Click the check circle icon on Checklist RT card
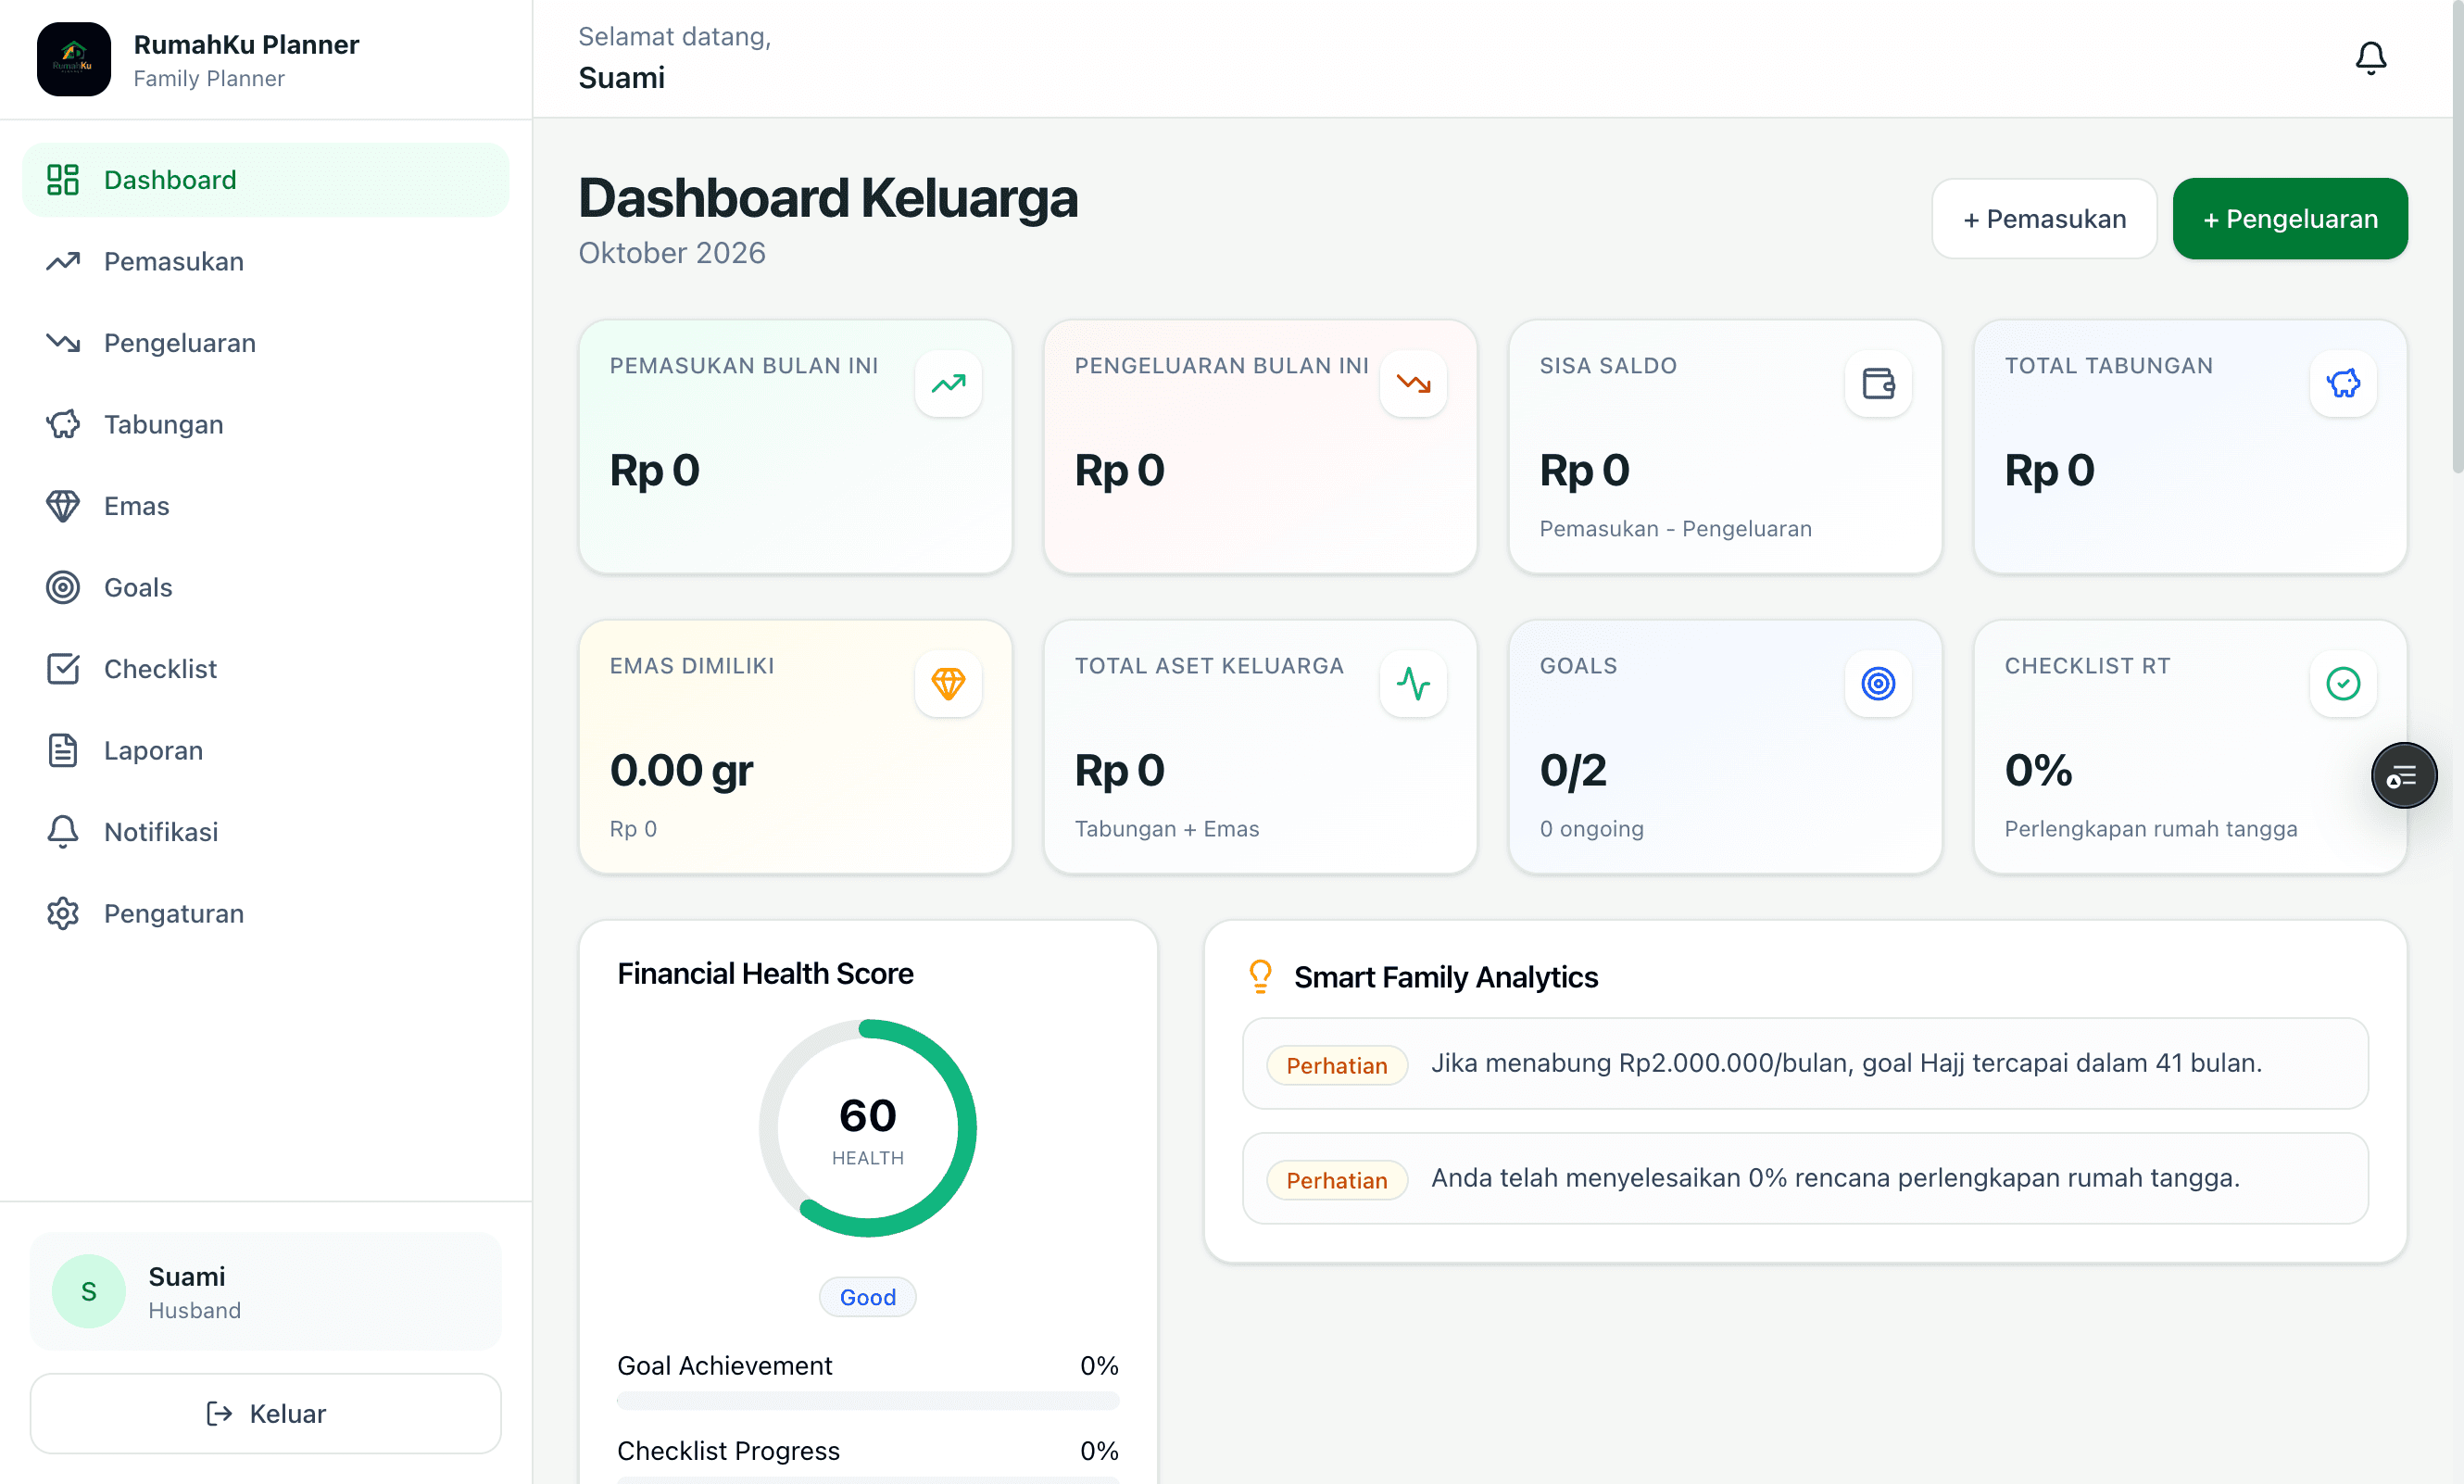The image size is (2464, 1484). point(2343,683)
